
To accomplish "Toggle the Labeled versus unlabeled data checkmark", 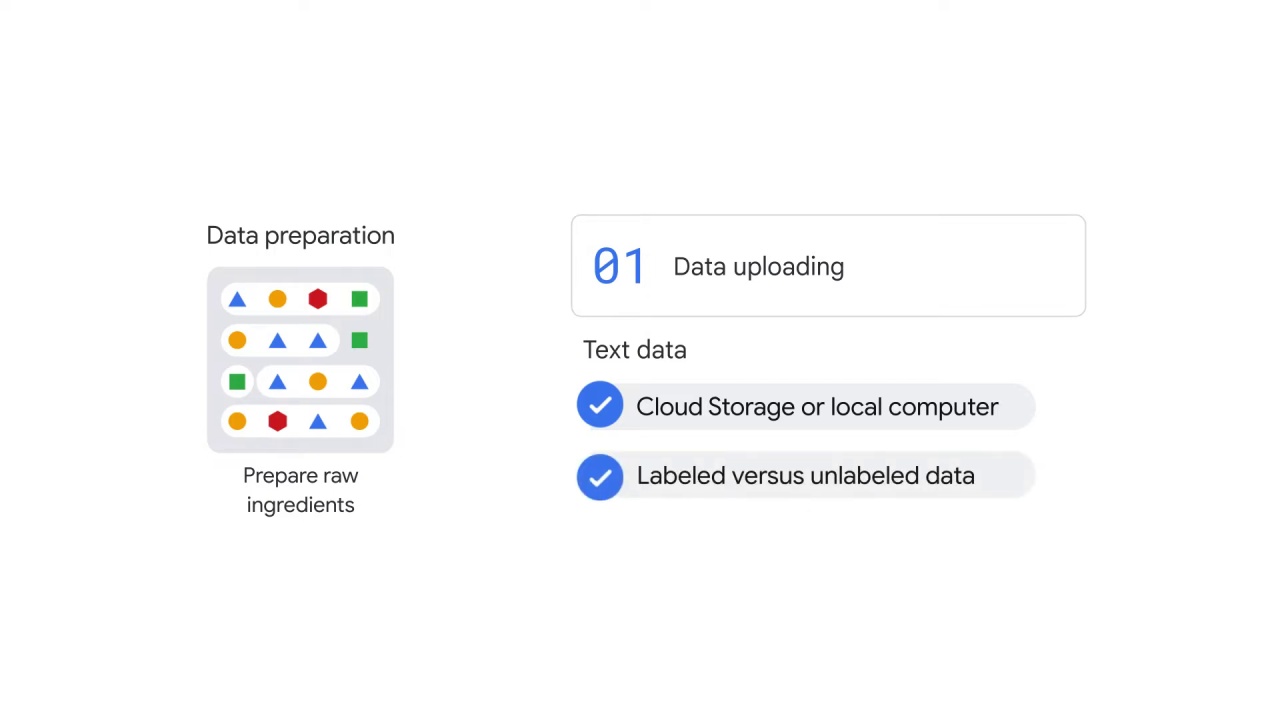I will pyautogui.click(x=600, y=476).
